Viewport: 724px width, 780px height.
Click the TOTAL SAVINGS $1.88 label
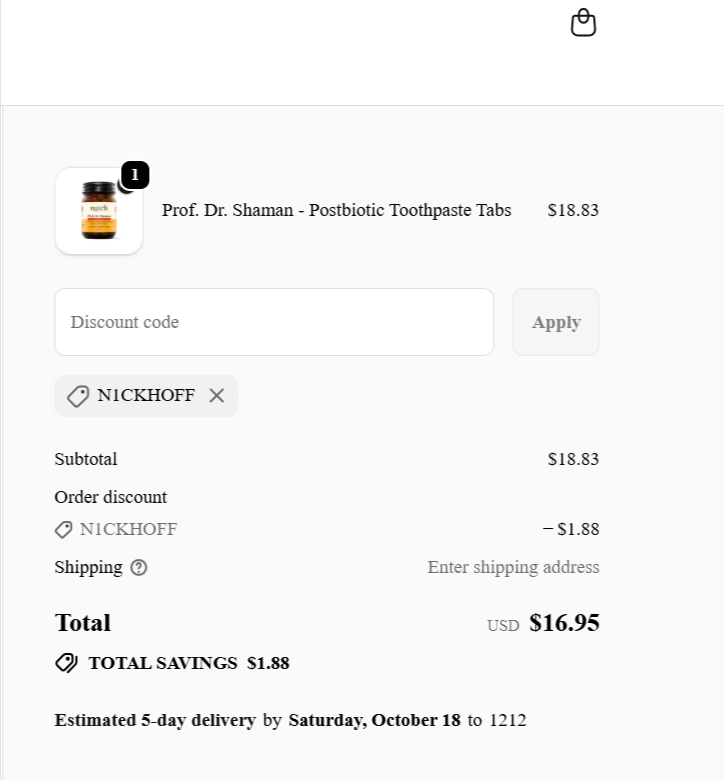(189, 663)
